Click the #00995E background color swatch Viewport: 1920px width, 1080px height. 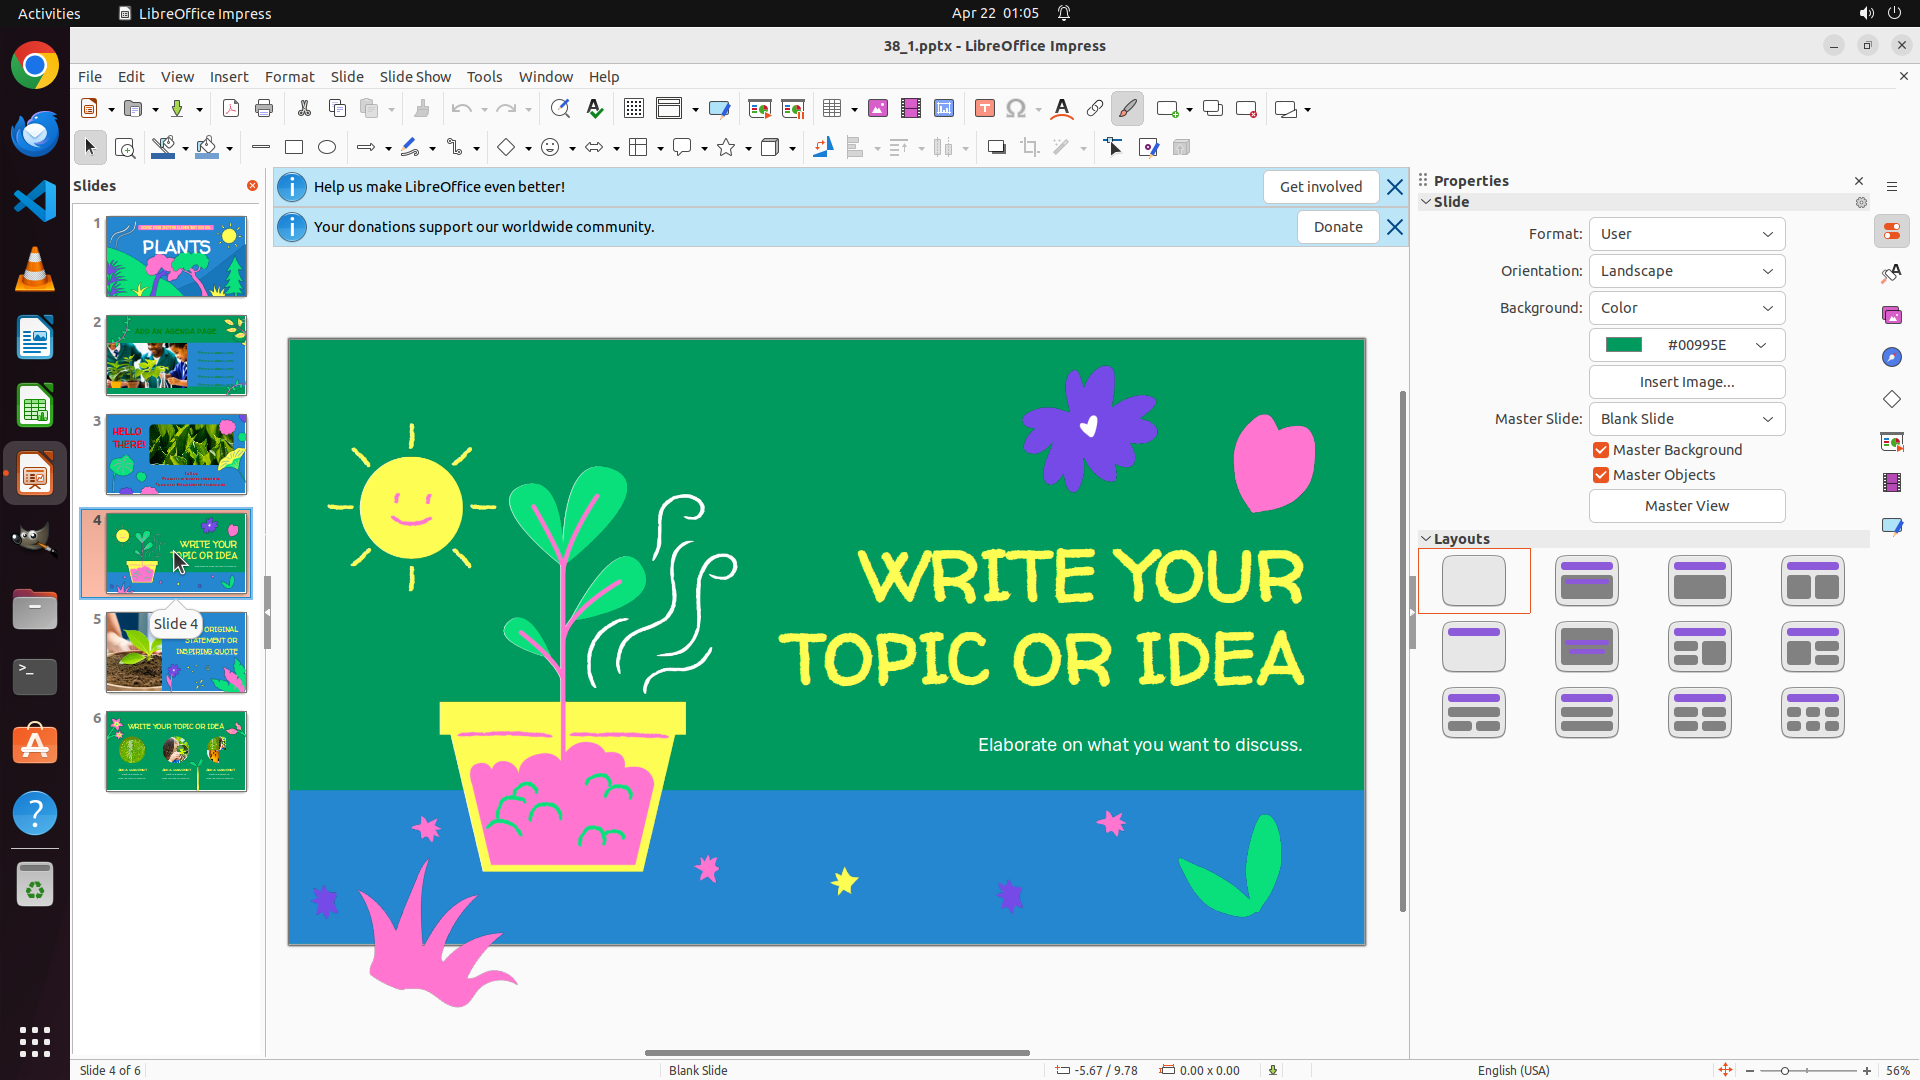click(x=1624, y=345)
